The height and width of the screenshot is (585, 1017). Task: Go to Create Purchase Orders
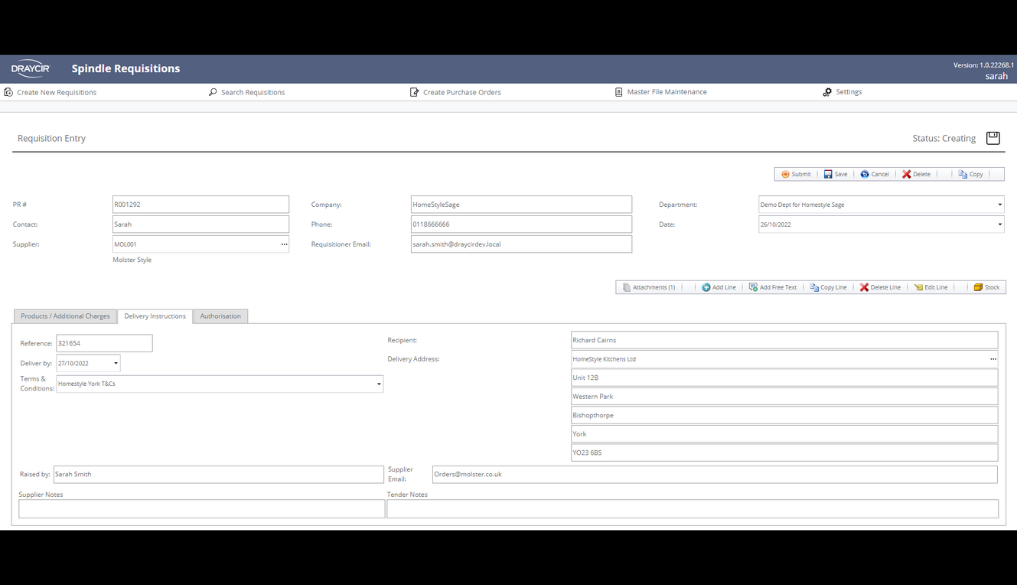pos(455,92)
